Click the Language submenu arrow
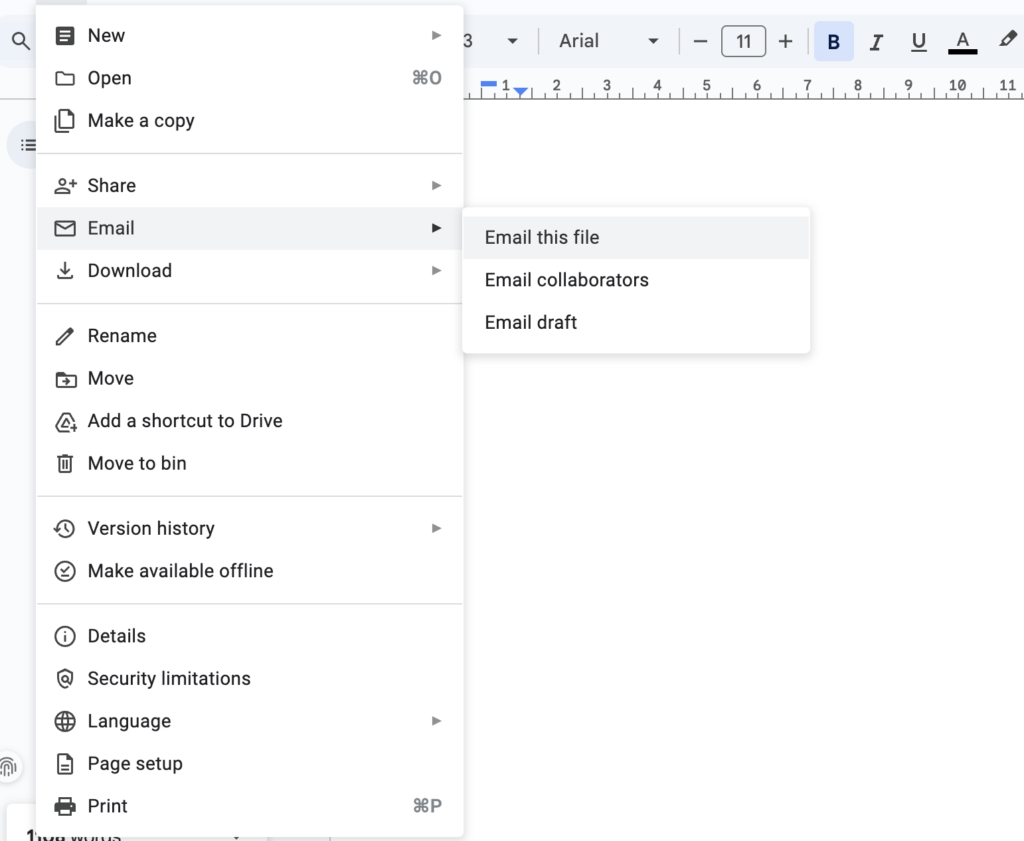This screenshot has width=1024, height=841. click(436, 721)
